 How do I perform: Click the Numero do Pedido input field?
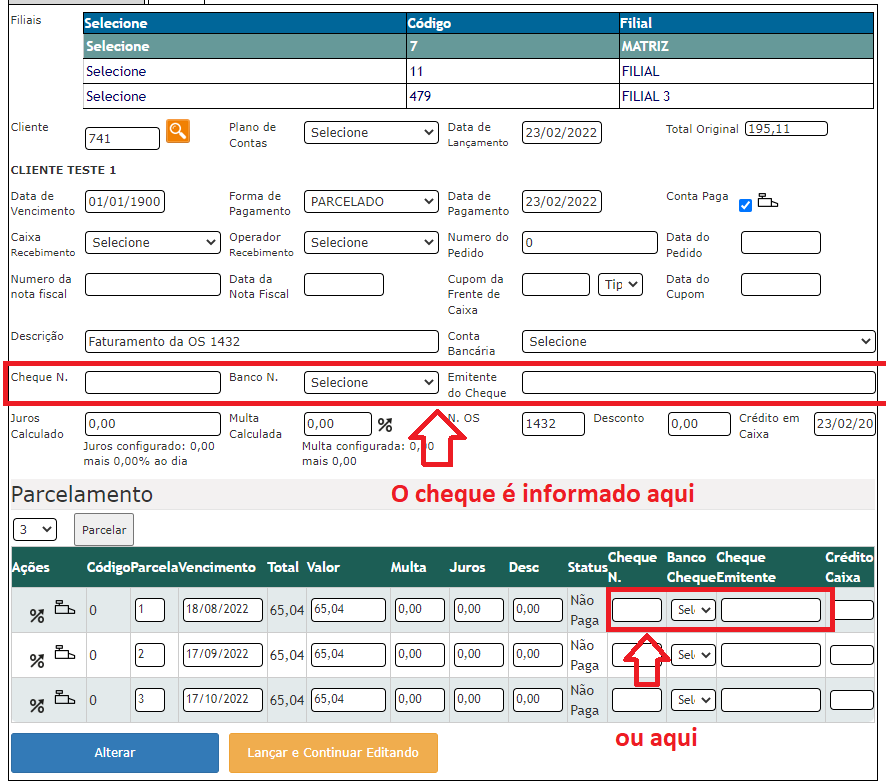coord(590,242)
